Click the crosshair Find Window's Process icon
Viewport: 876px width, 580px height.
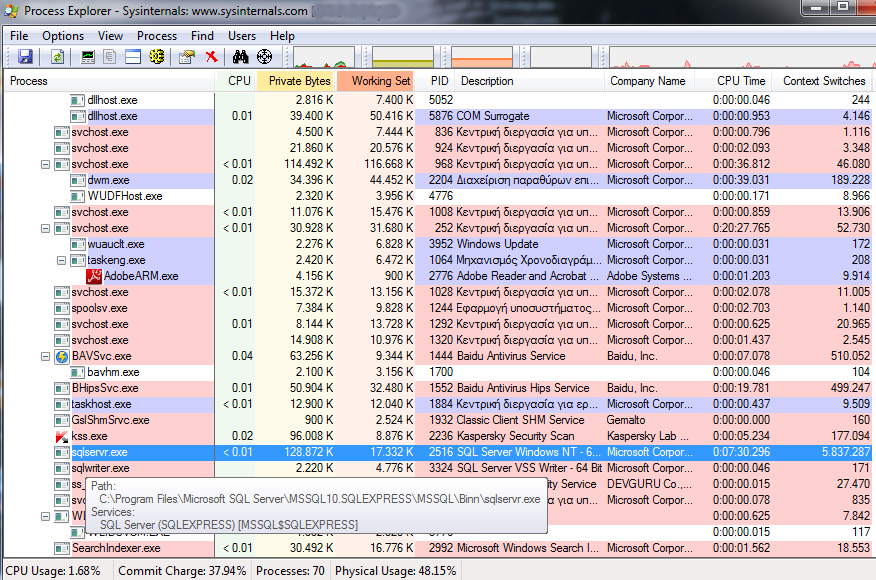click(264, 56)
